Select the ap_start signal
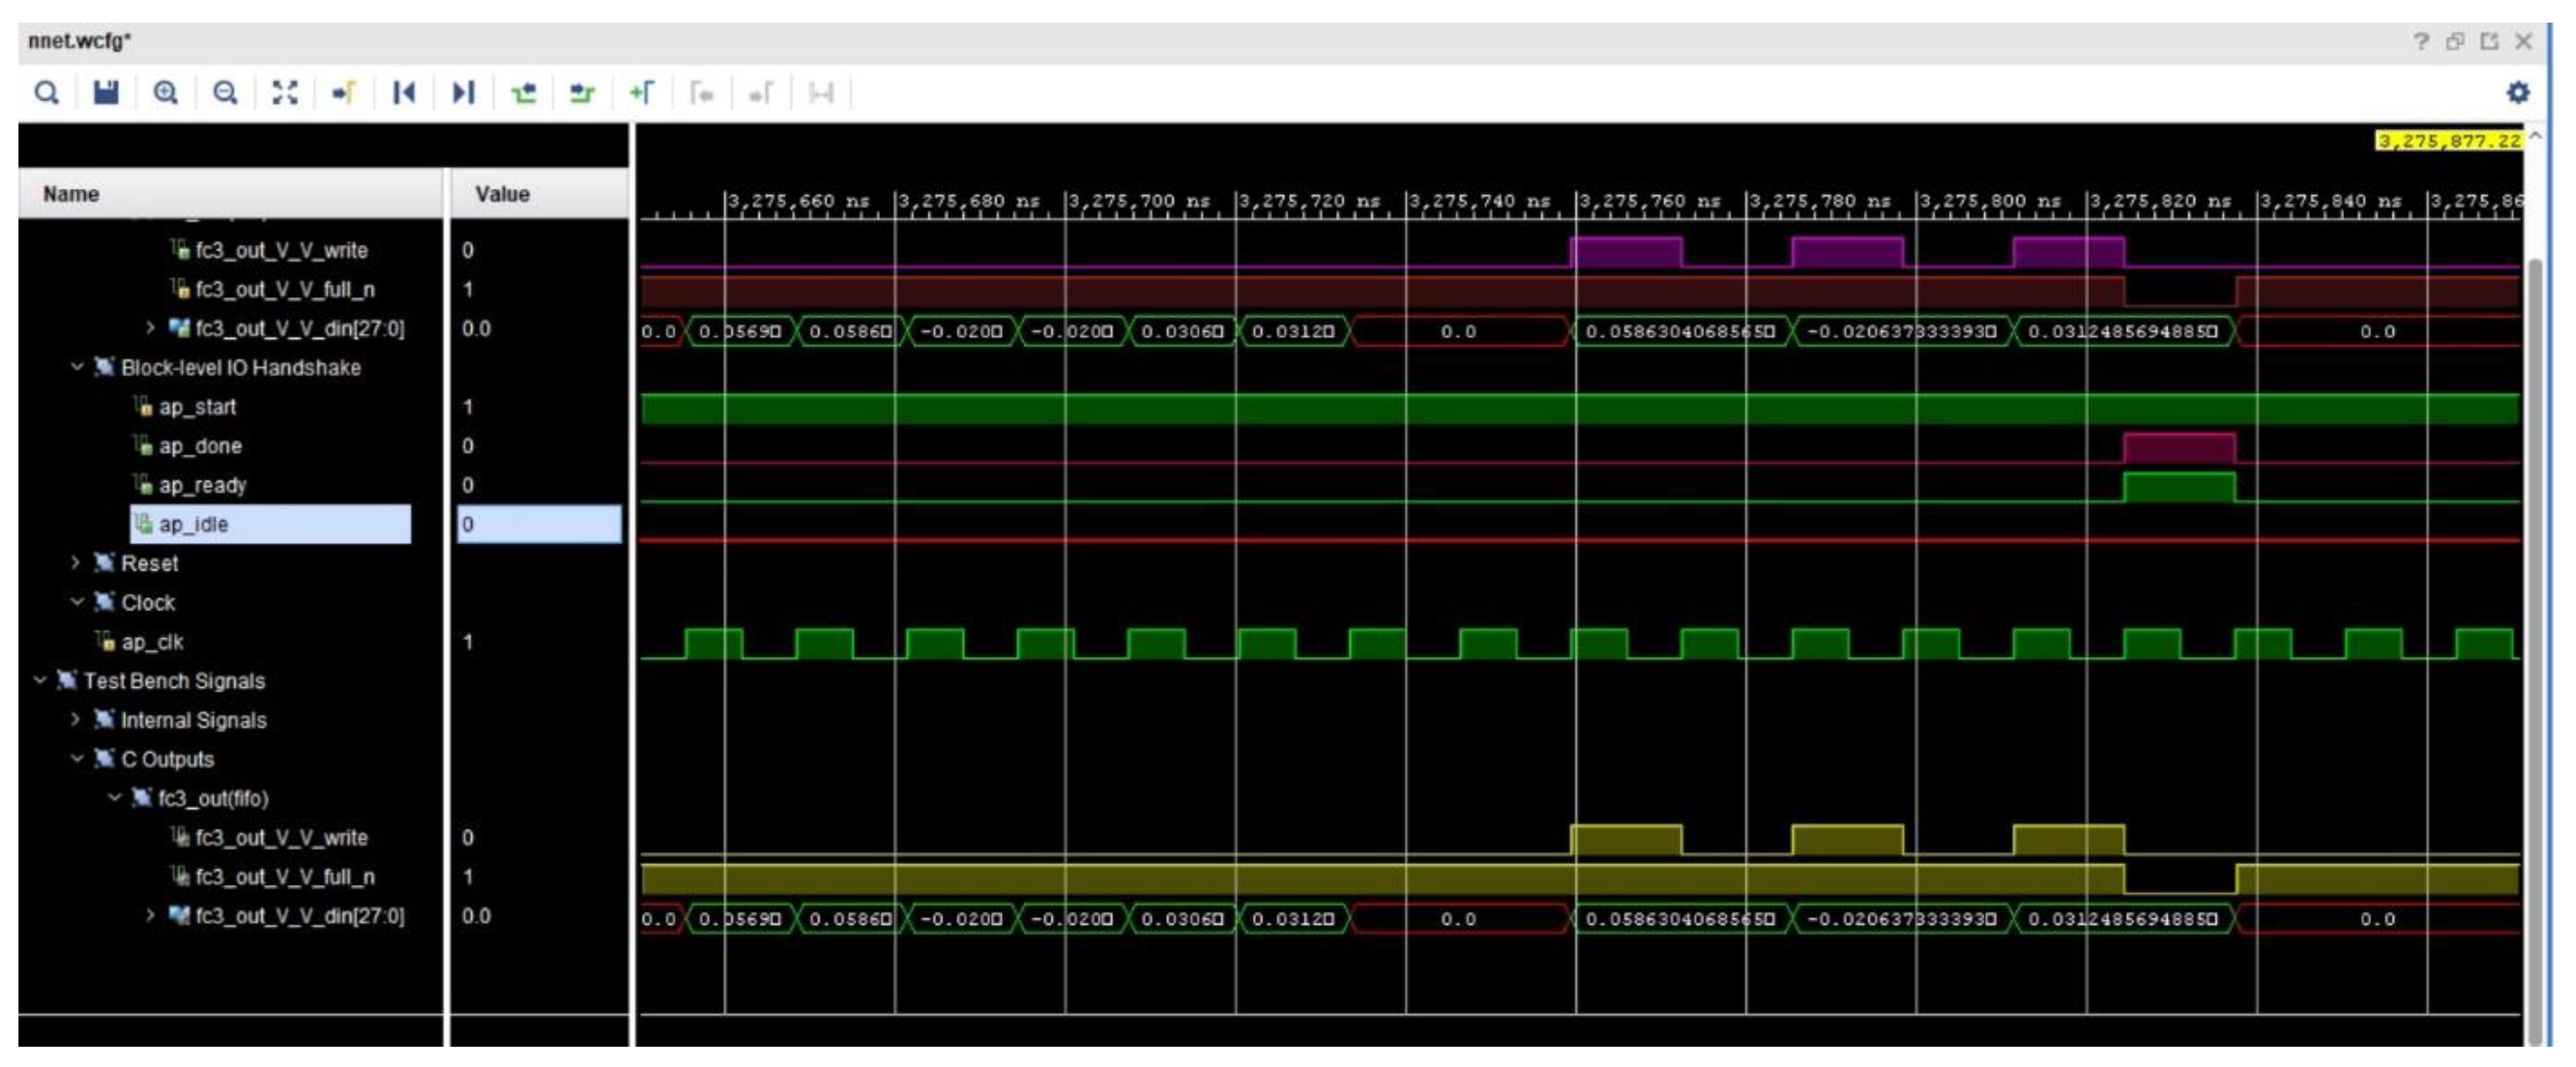This screenshot has height=1067, width=2576. tap(197, 407)
